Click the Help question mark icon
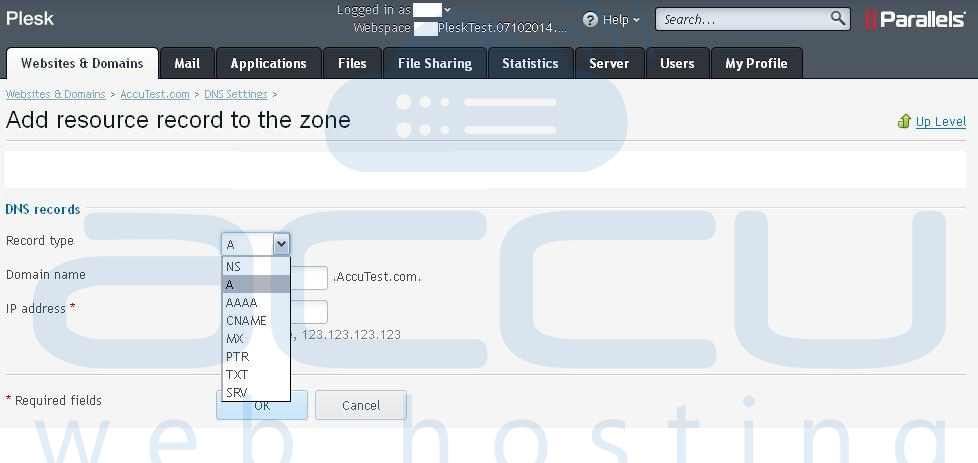The height and width of the screenshot is (463, 978). pyautogui.click(x=590, y=19)
